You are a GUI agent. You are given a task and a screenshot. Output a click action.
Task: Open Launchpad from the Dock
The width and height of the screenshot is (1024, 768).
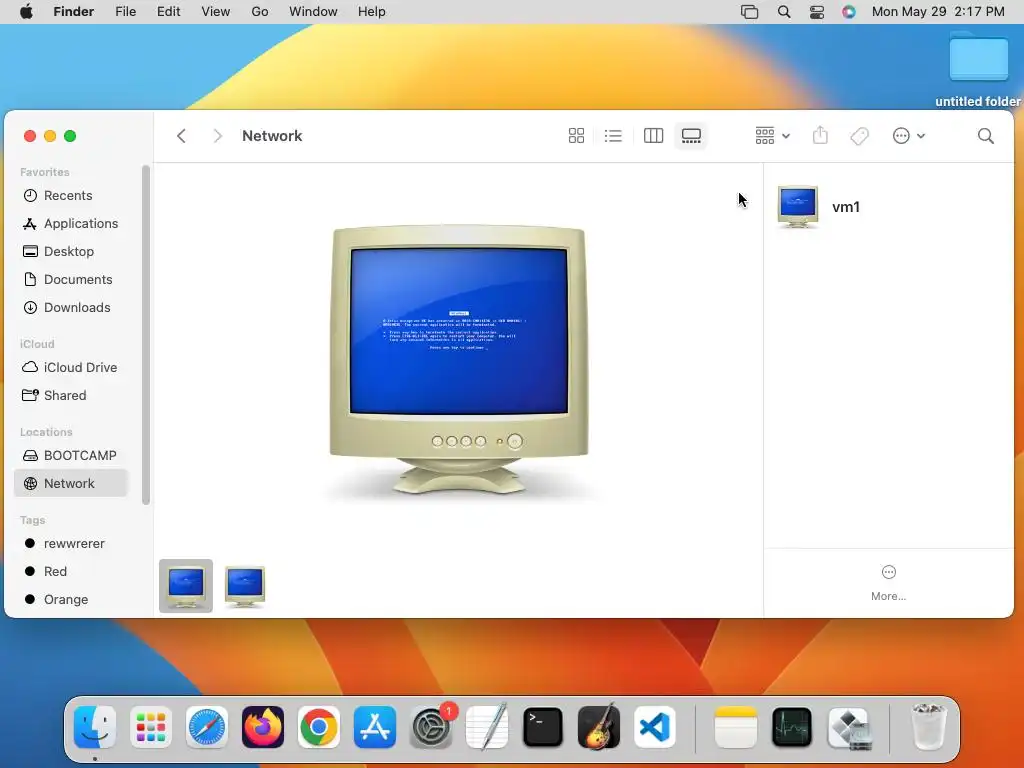[x=151, y=727]
